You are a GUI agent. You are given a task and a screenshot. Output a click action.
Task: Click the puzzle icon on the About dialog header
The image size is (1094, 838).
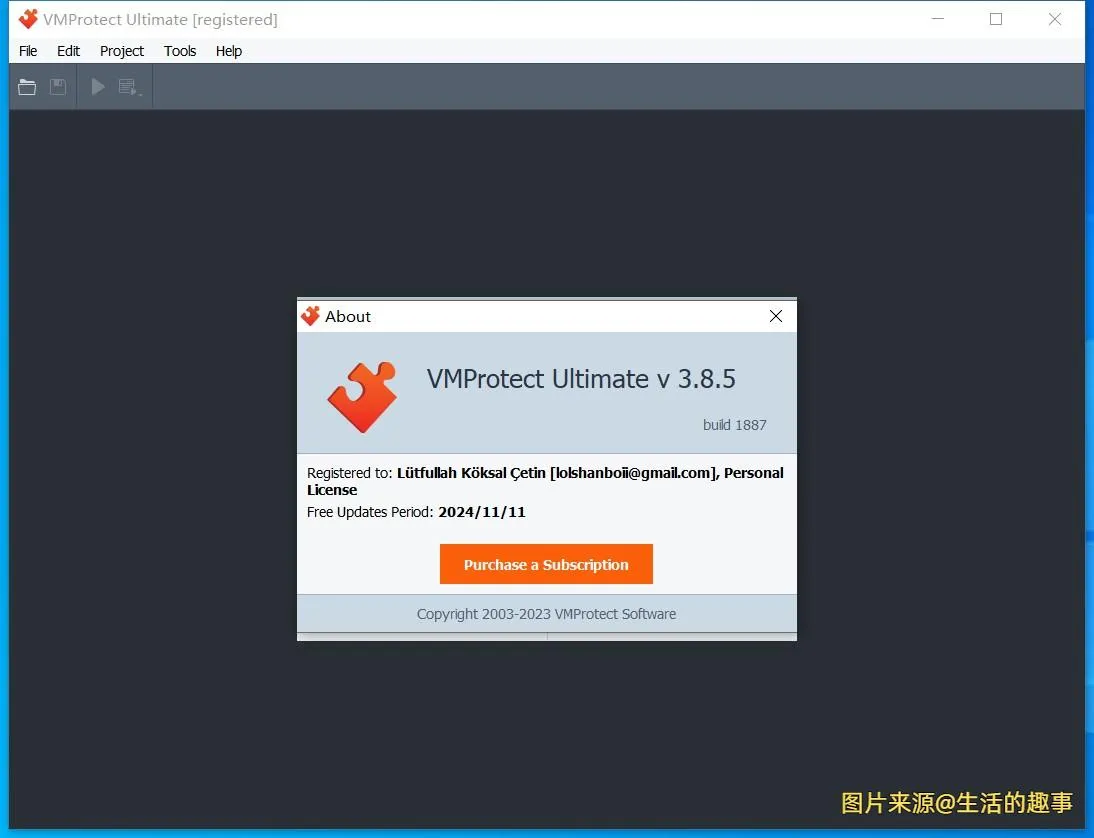312,315
